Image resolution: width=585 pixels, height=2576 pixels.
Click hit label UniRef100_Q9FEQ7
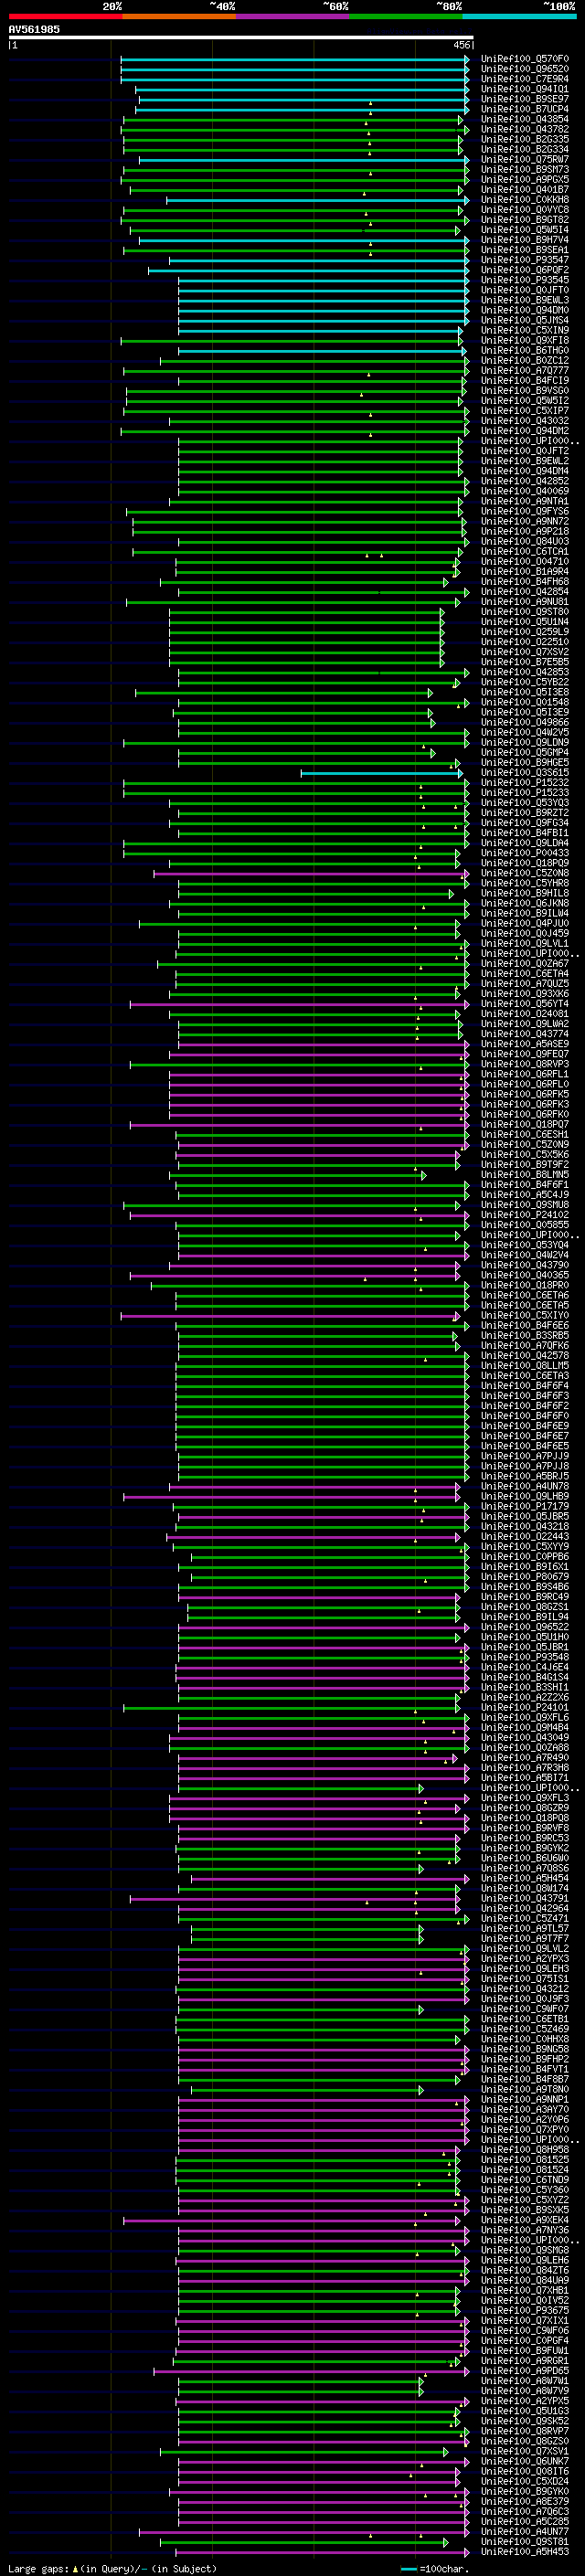(525, 1054)
